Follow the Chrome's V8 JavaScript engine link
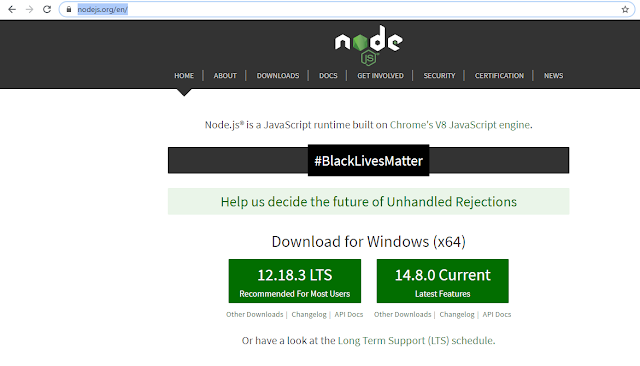This screenshot has width=640, height=366. [460, 125]
